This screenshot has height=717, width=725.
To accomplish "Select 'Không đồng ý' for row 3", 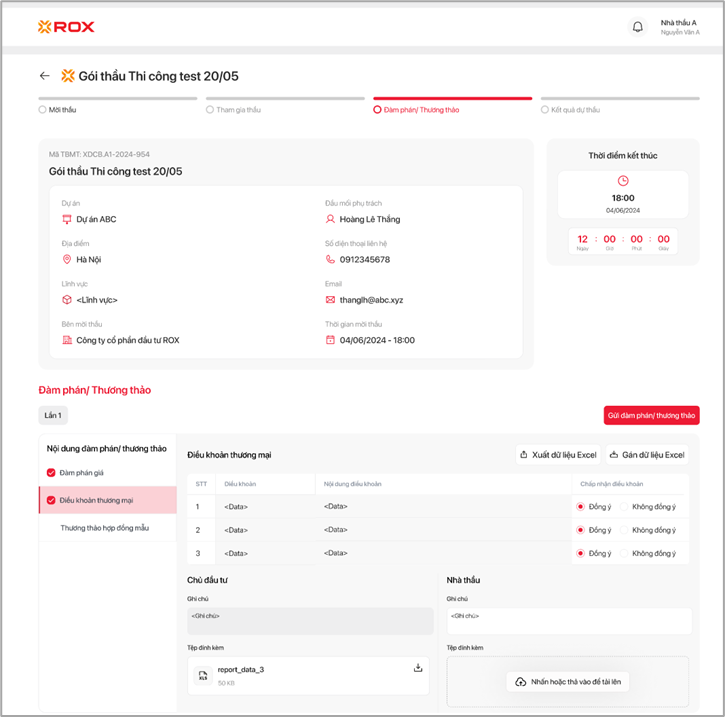I will click(625, 553).
